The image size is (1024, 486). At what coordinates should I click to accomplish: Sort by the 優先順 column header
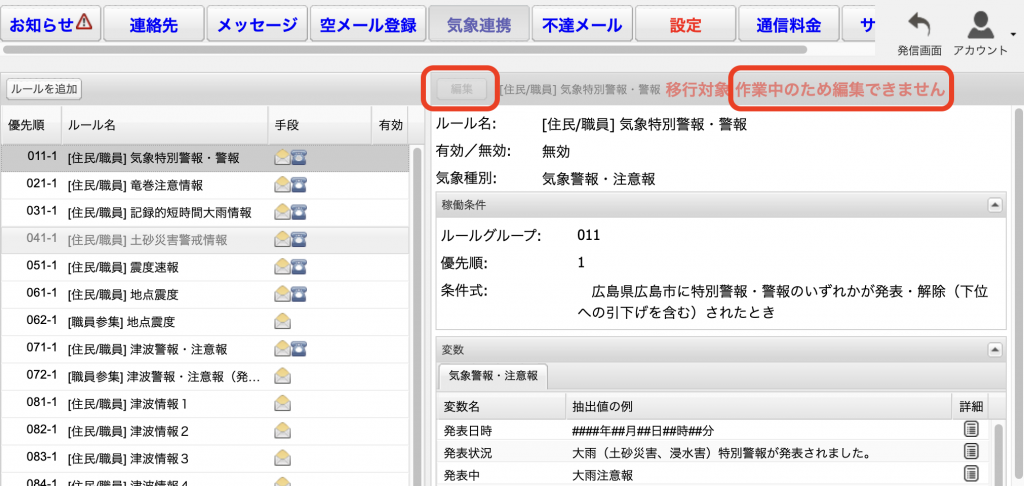coord(28,125)
